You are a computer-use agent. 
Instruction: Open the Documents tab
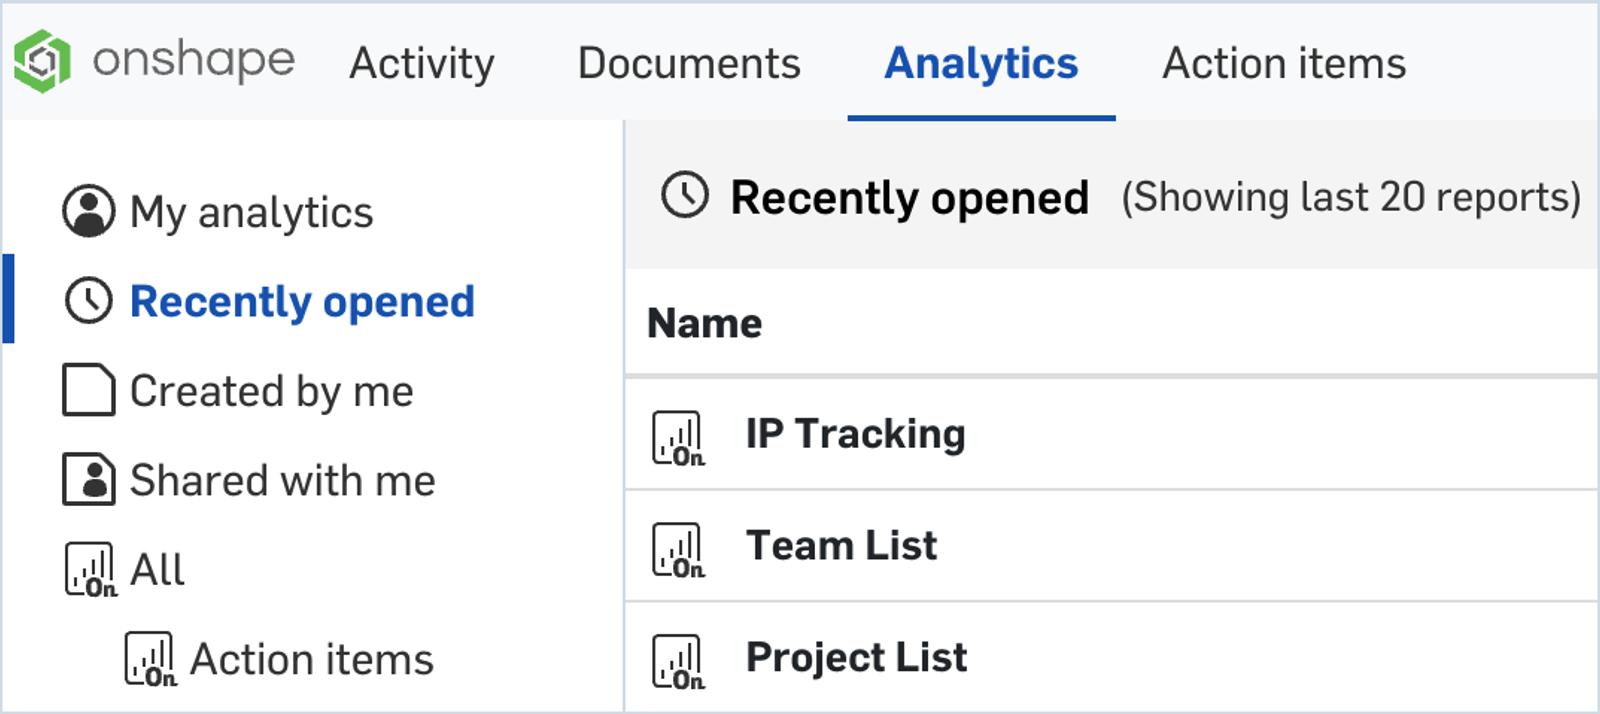tap(689, 64)
